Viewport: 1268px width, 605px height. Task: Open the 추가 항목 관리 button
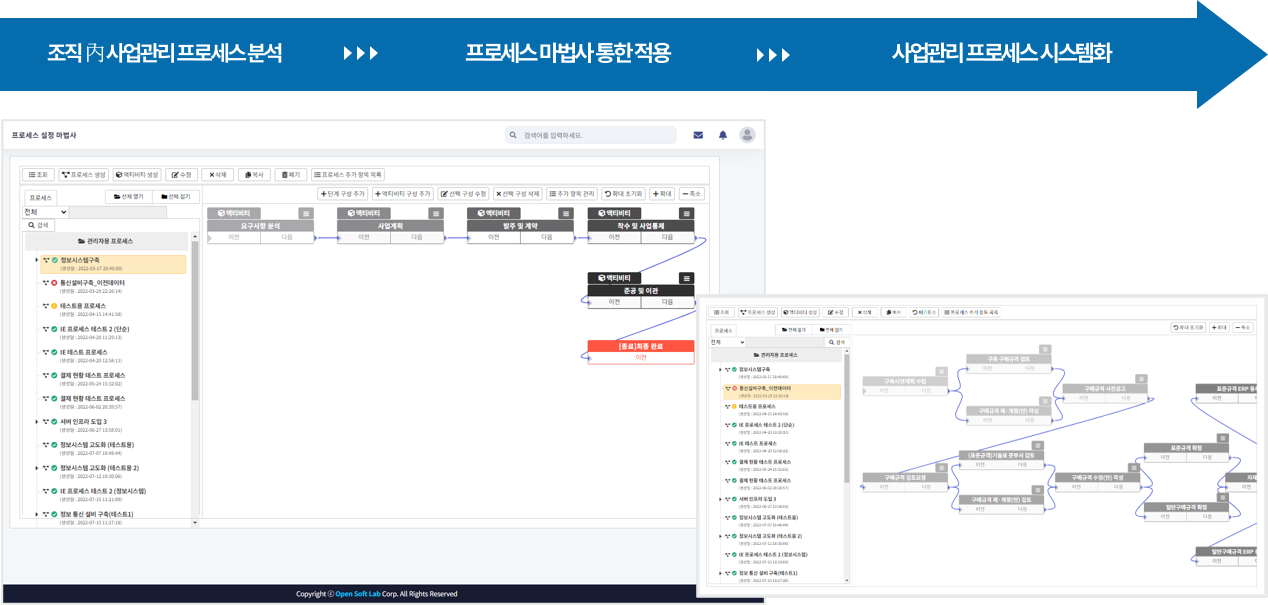click(573, 194)
